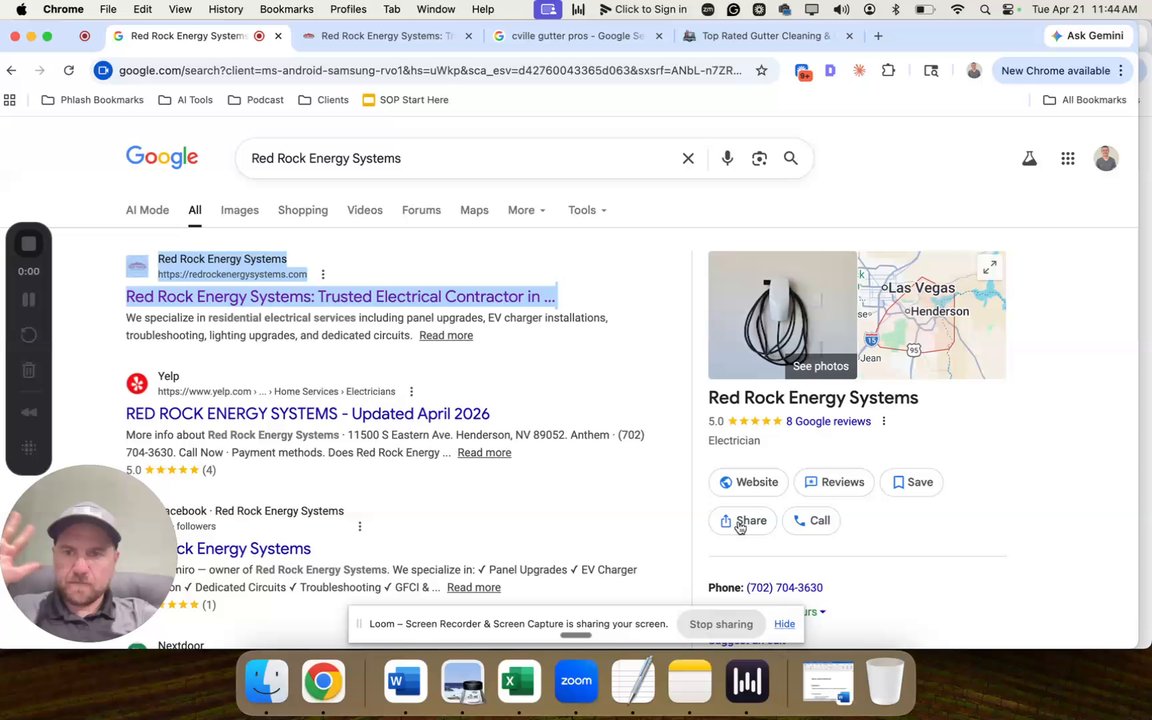This screenshot has width=1152, height=720.
Task: Open the Clients bookmarks folder
Action: 323,100
